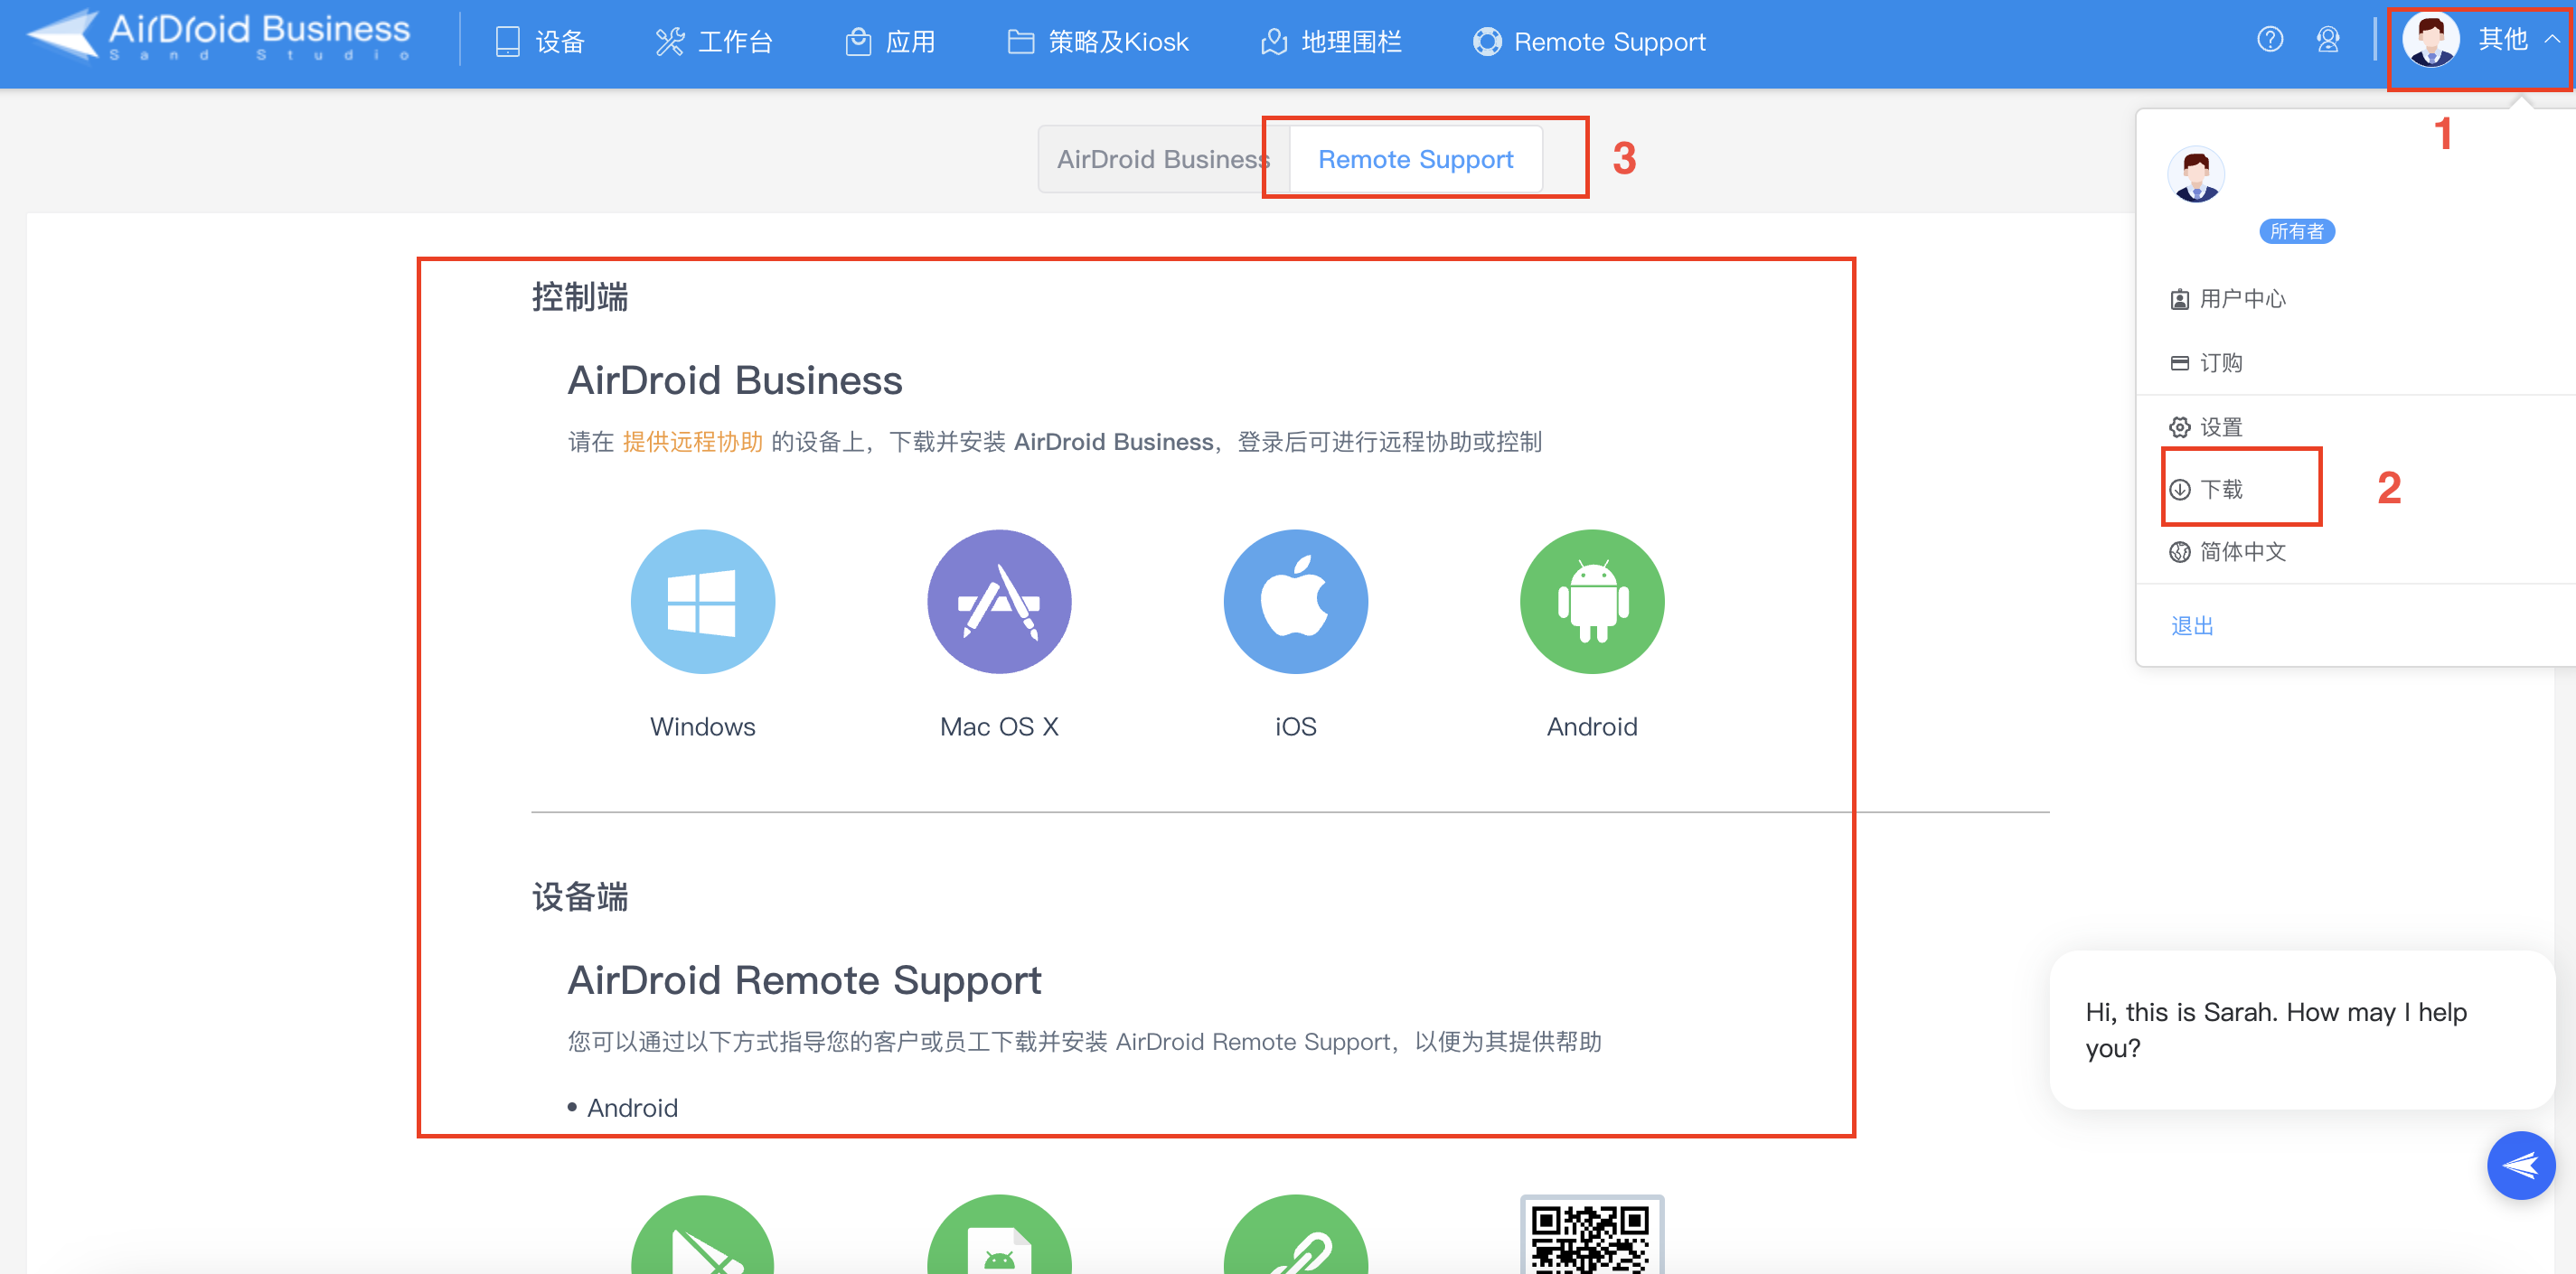Click the customer support headset icon
Image resolution: width=2576 pixels, height=1274 pixels.
2327,40
